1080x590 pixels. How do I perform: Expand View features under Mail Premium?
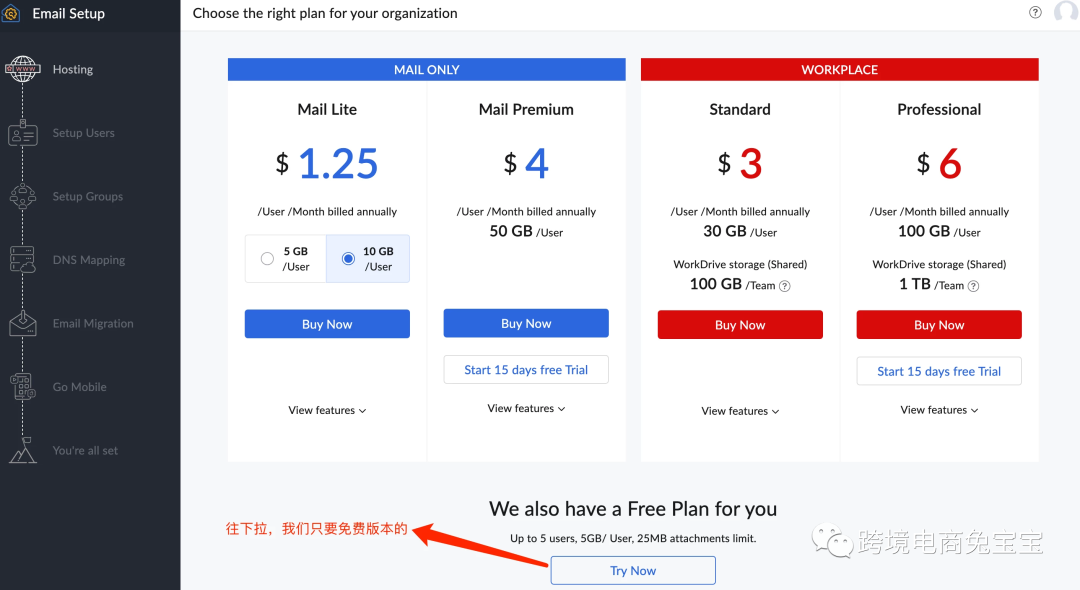[526, 408]
